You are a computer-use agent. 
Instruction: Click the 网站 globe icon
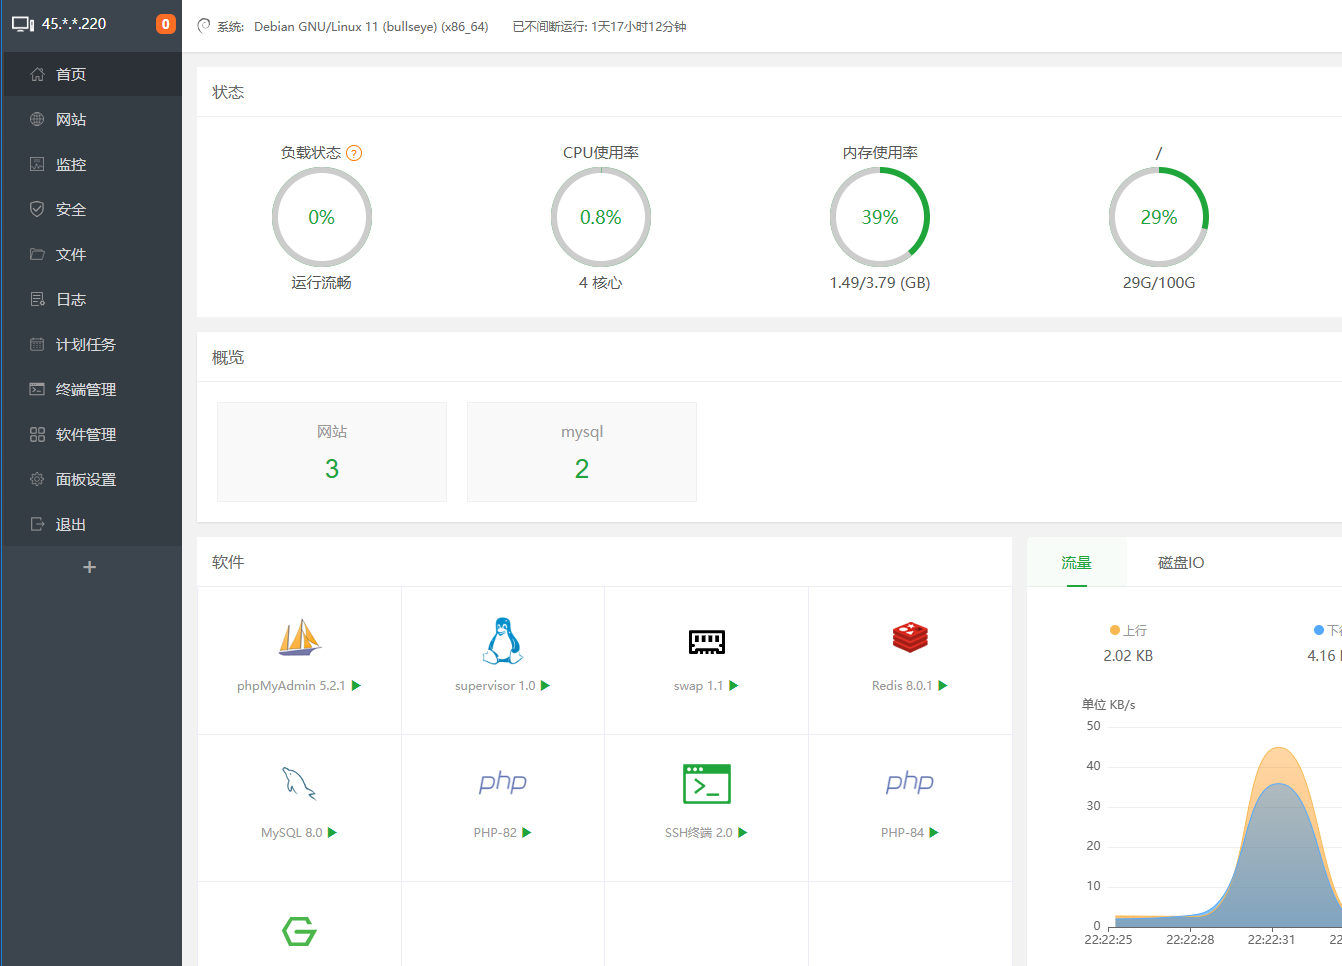click(x=37, y=119)
